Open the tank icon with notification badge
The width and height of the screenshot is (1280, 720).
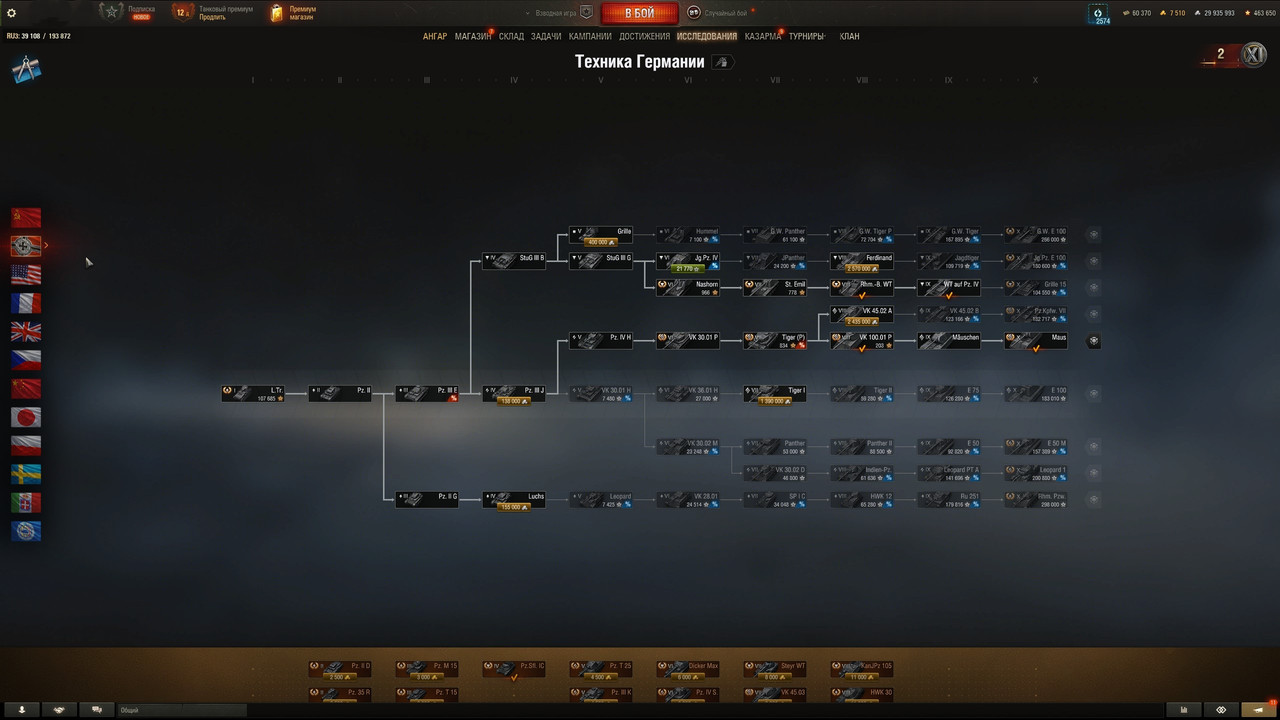(x=1257, y=710)
